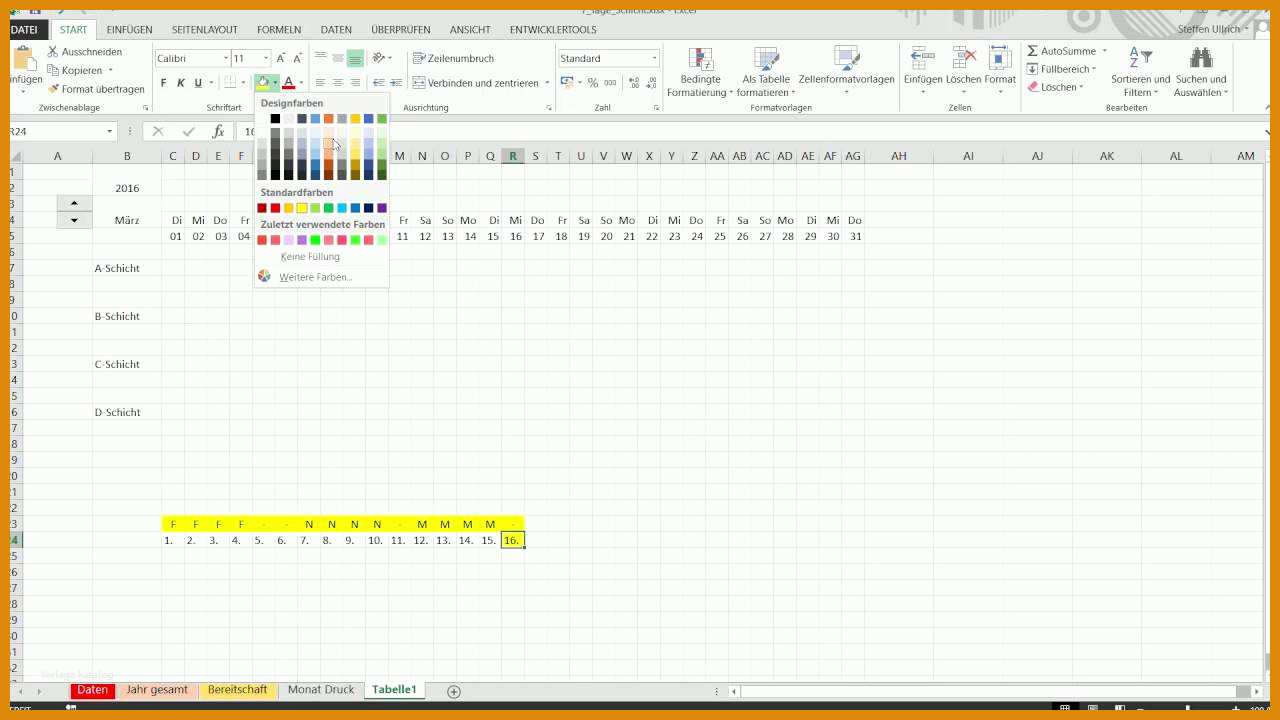Open the font color dropdown arrow
Image resolution: width=1280 pixels, height=720 pixels.
[x=301, y=83]
